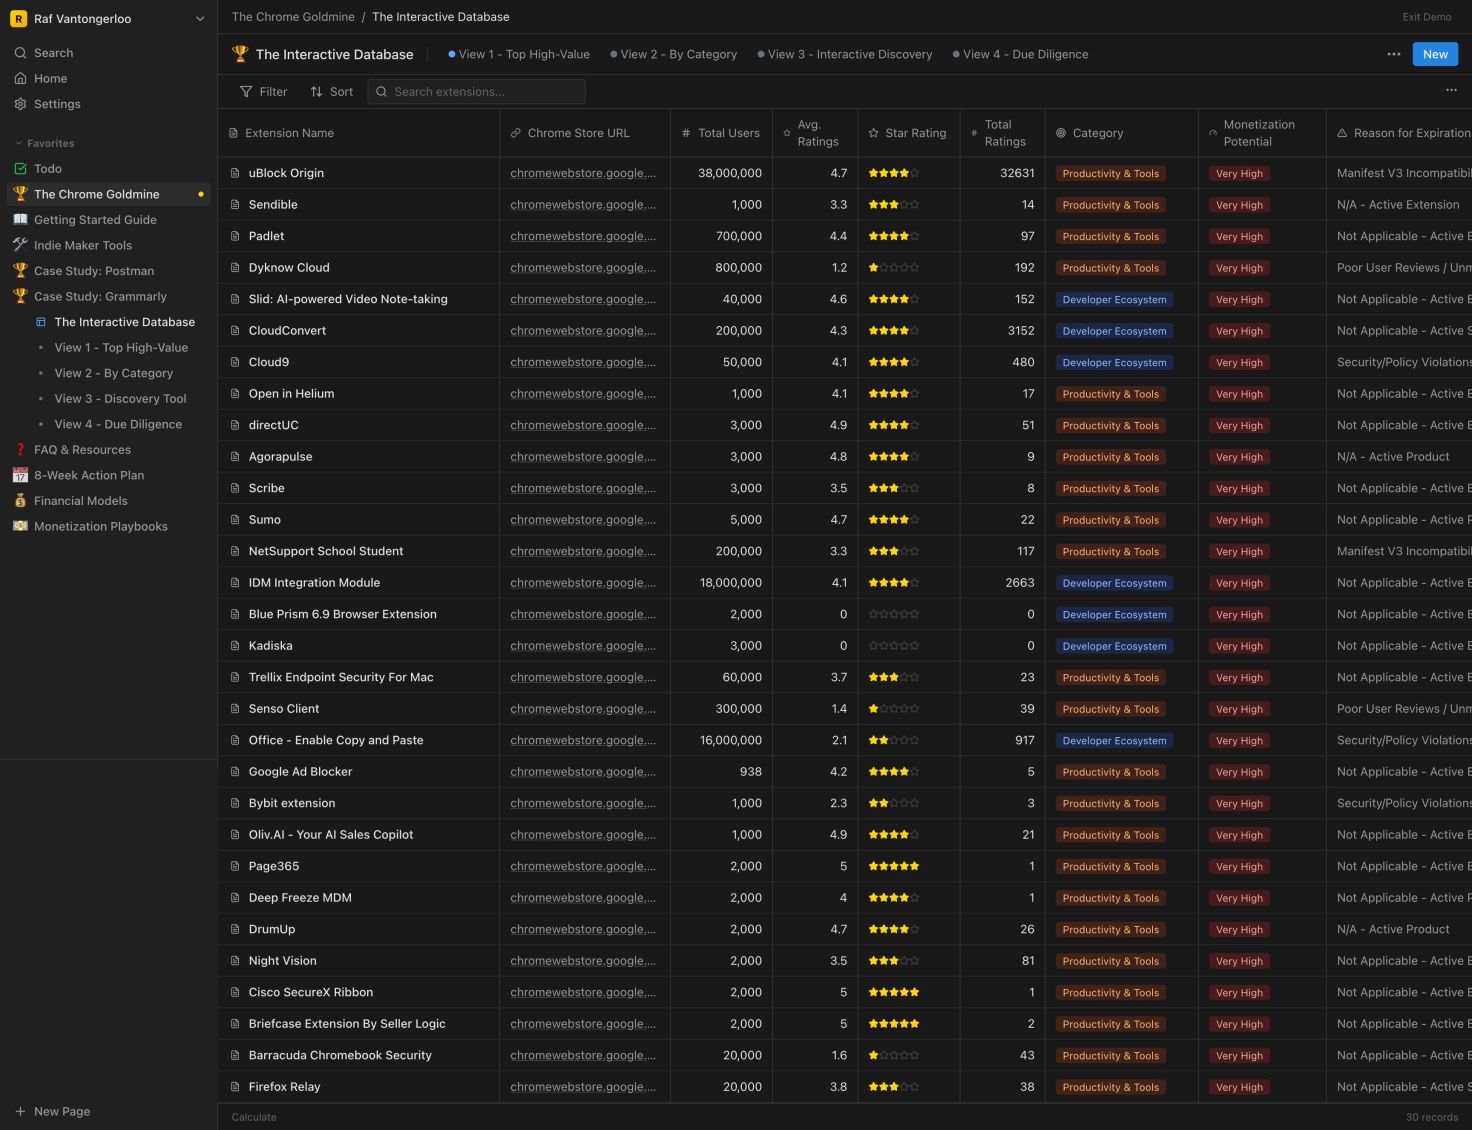Viewport: 1472px width, 1130px height.
Task: Click the Firefox Relay extension name
Action: (x=284, y=1087)
